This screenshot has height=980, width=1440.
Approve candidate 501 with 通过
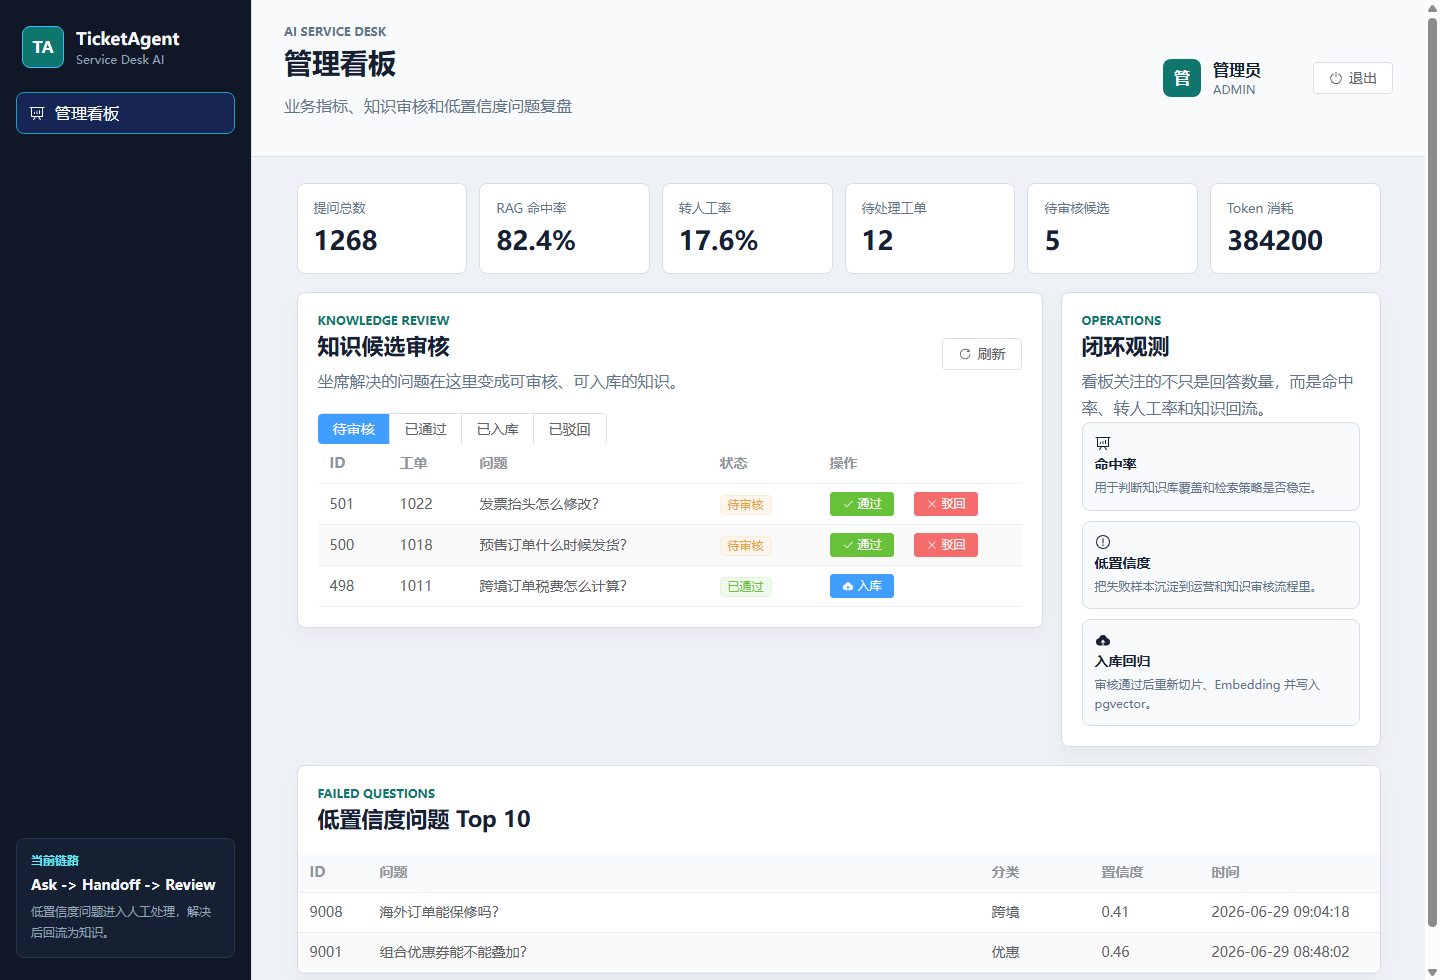[862, 504]
